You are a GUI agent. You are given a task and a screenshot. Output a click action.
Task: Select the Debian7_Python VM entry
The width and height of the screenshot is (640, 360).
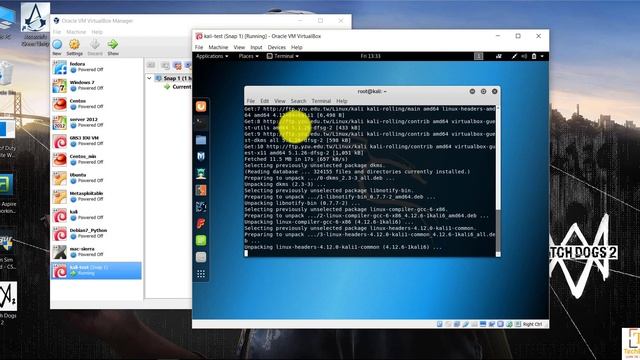96,233
